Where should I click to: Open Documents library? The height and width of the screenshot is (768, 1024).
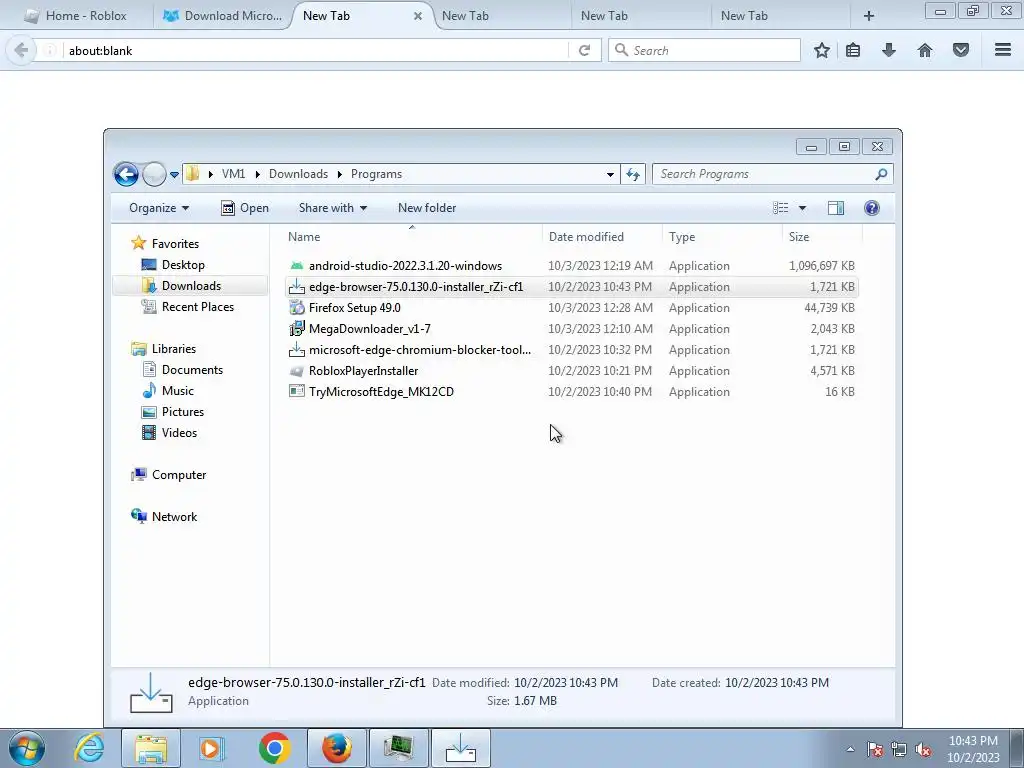point(192,370)
